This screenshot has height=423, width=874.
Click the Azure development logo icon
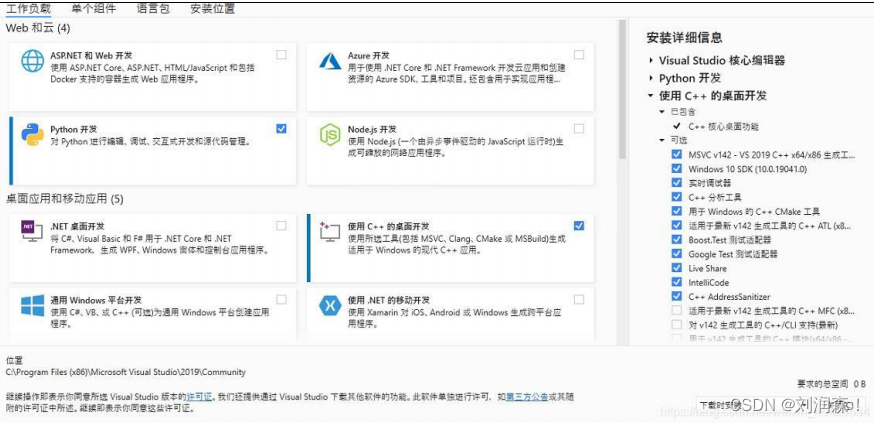(330, 61)
